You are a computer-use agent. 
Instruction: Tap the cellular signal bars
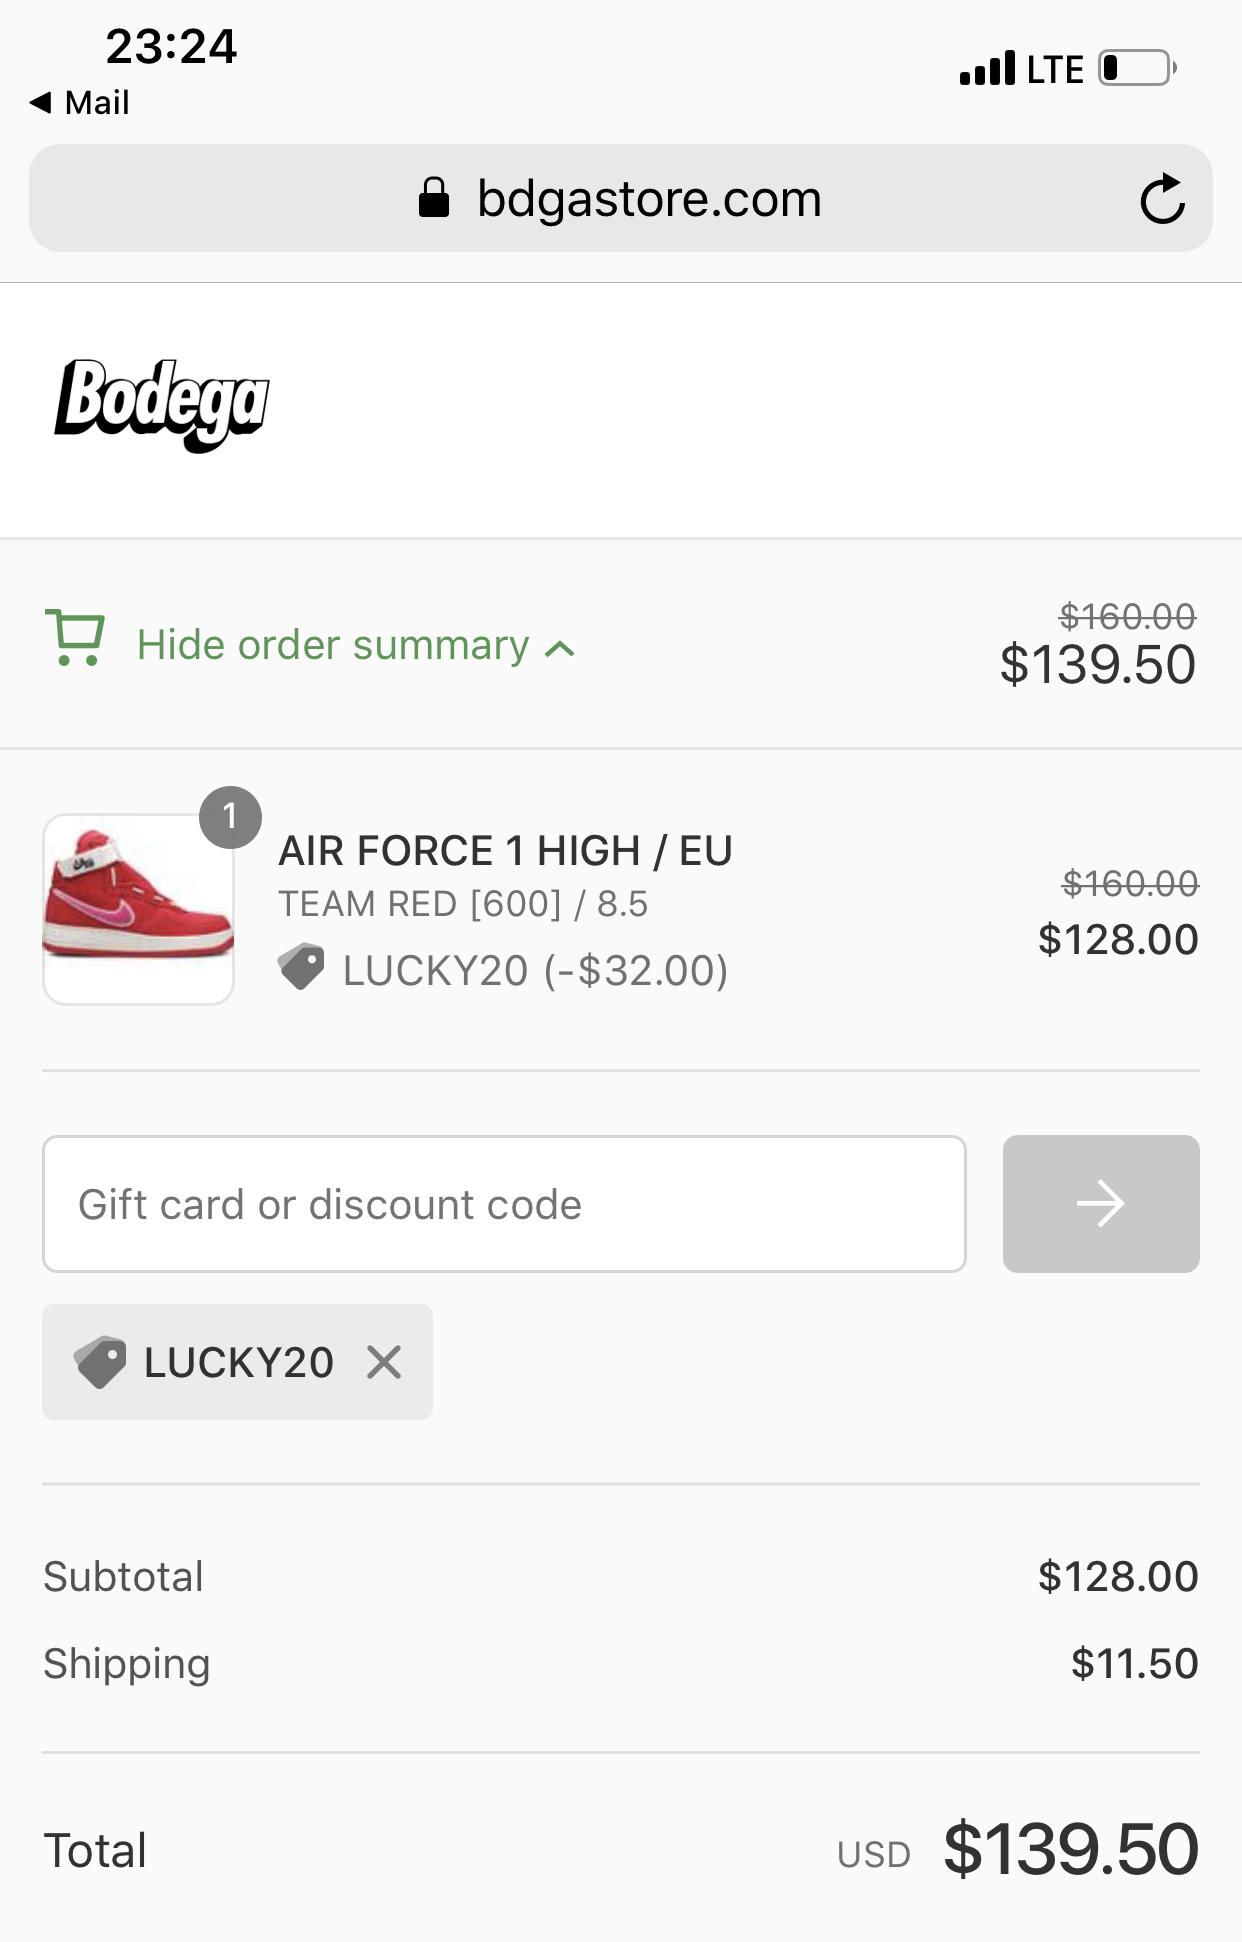point(987,69)
